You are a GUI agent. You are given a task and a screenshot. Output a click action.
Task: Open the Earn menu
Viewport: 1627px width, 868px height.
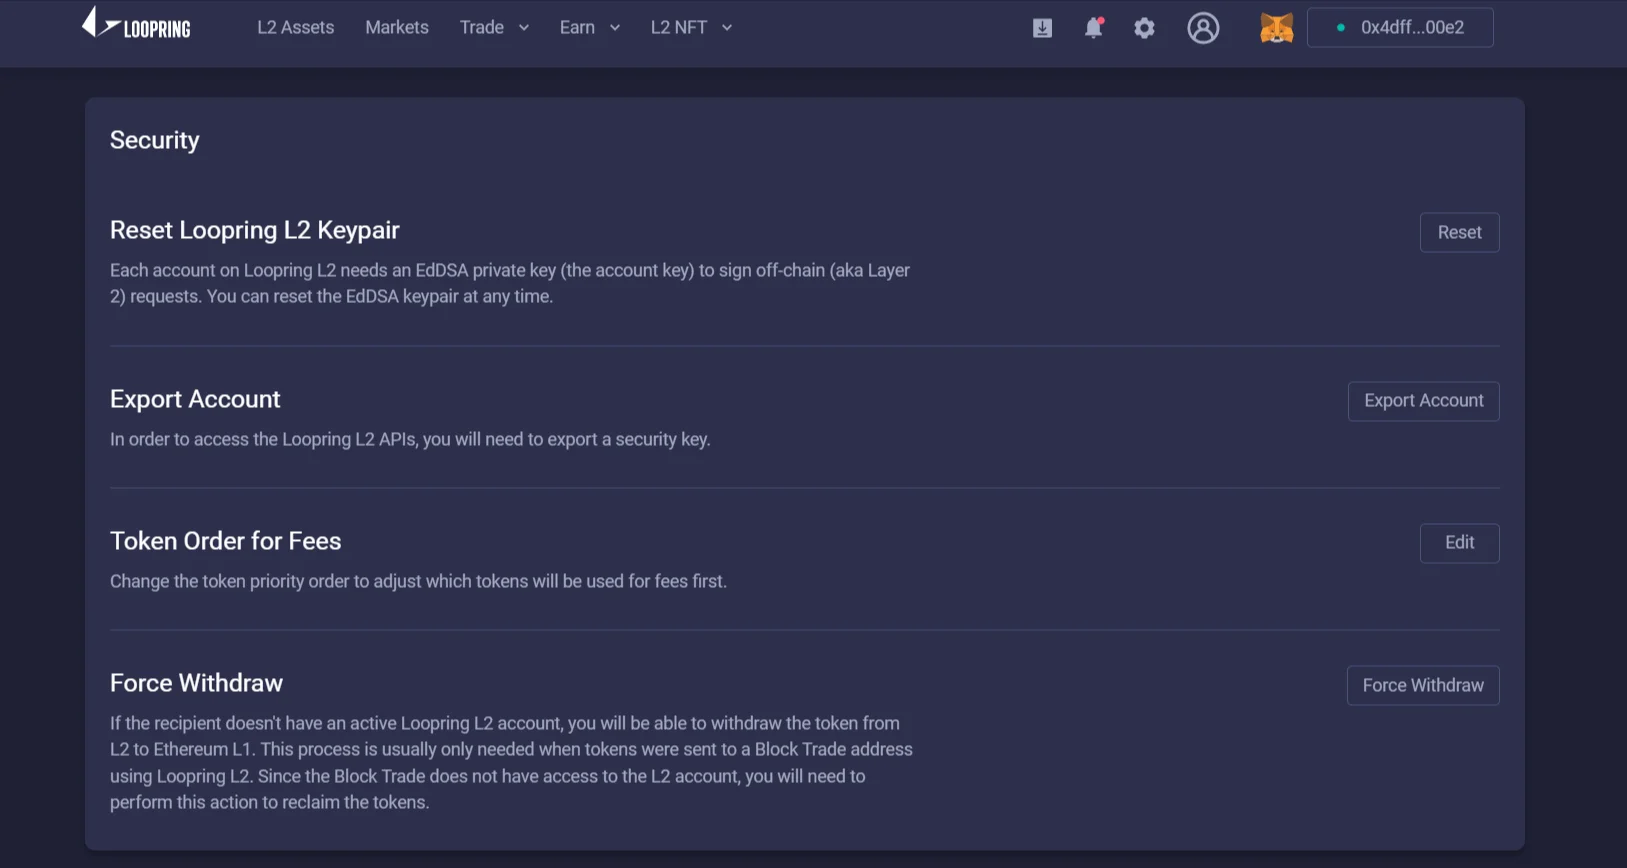click(577, 28)
